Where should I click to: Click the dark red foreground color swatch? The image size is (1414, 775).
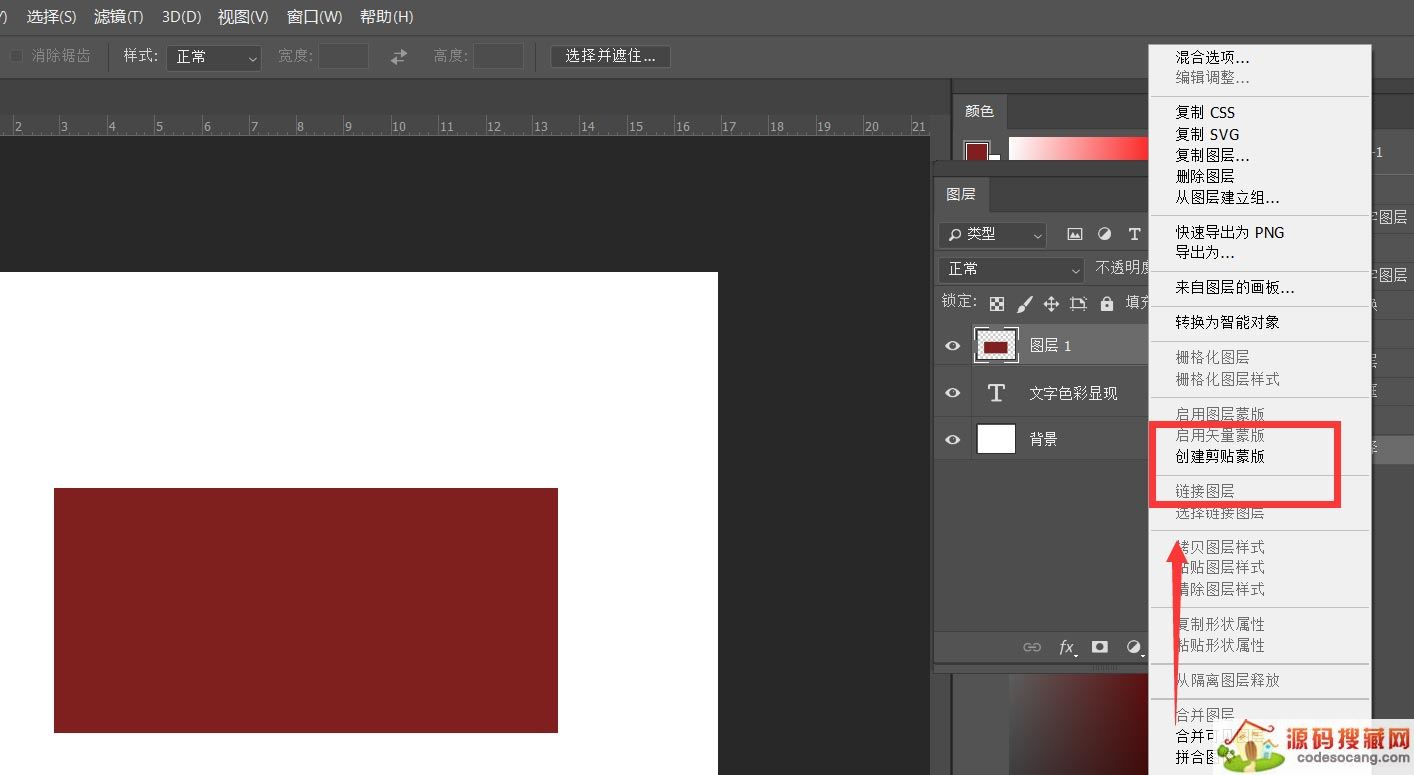coord(976,152)
